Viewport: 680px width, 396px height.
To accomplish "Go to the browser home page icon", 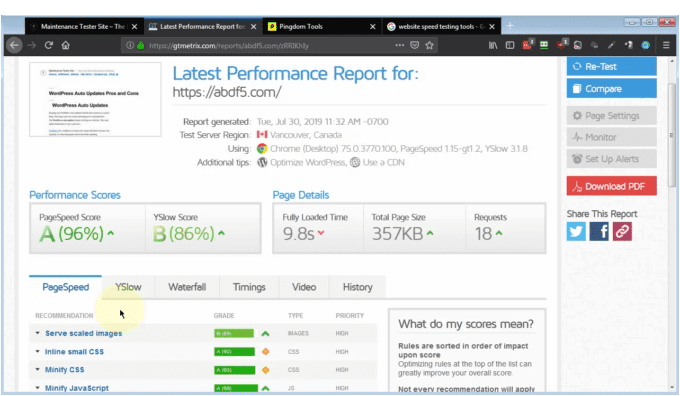I will 65,45.
